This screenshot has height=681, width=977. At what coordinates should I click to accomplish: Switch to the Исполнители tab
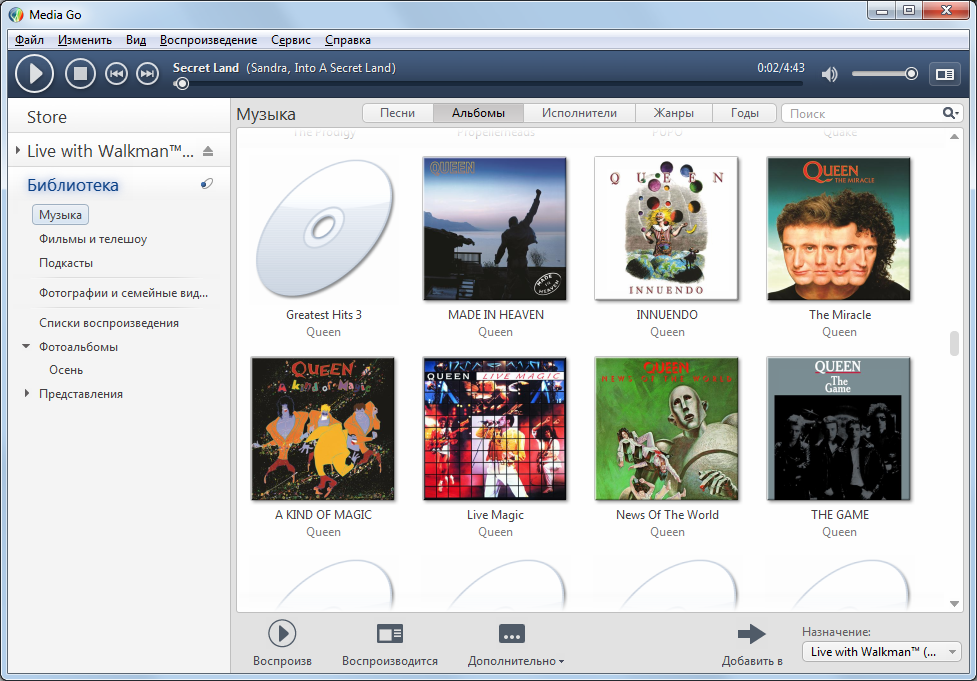click(x=579, y=113)
